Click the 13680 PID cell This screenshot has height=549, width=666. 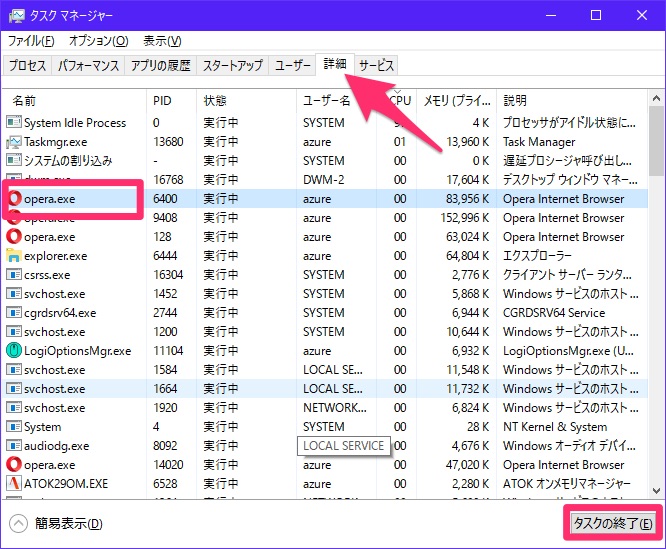(x=168, y=142)
